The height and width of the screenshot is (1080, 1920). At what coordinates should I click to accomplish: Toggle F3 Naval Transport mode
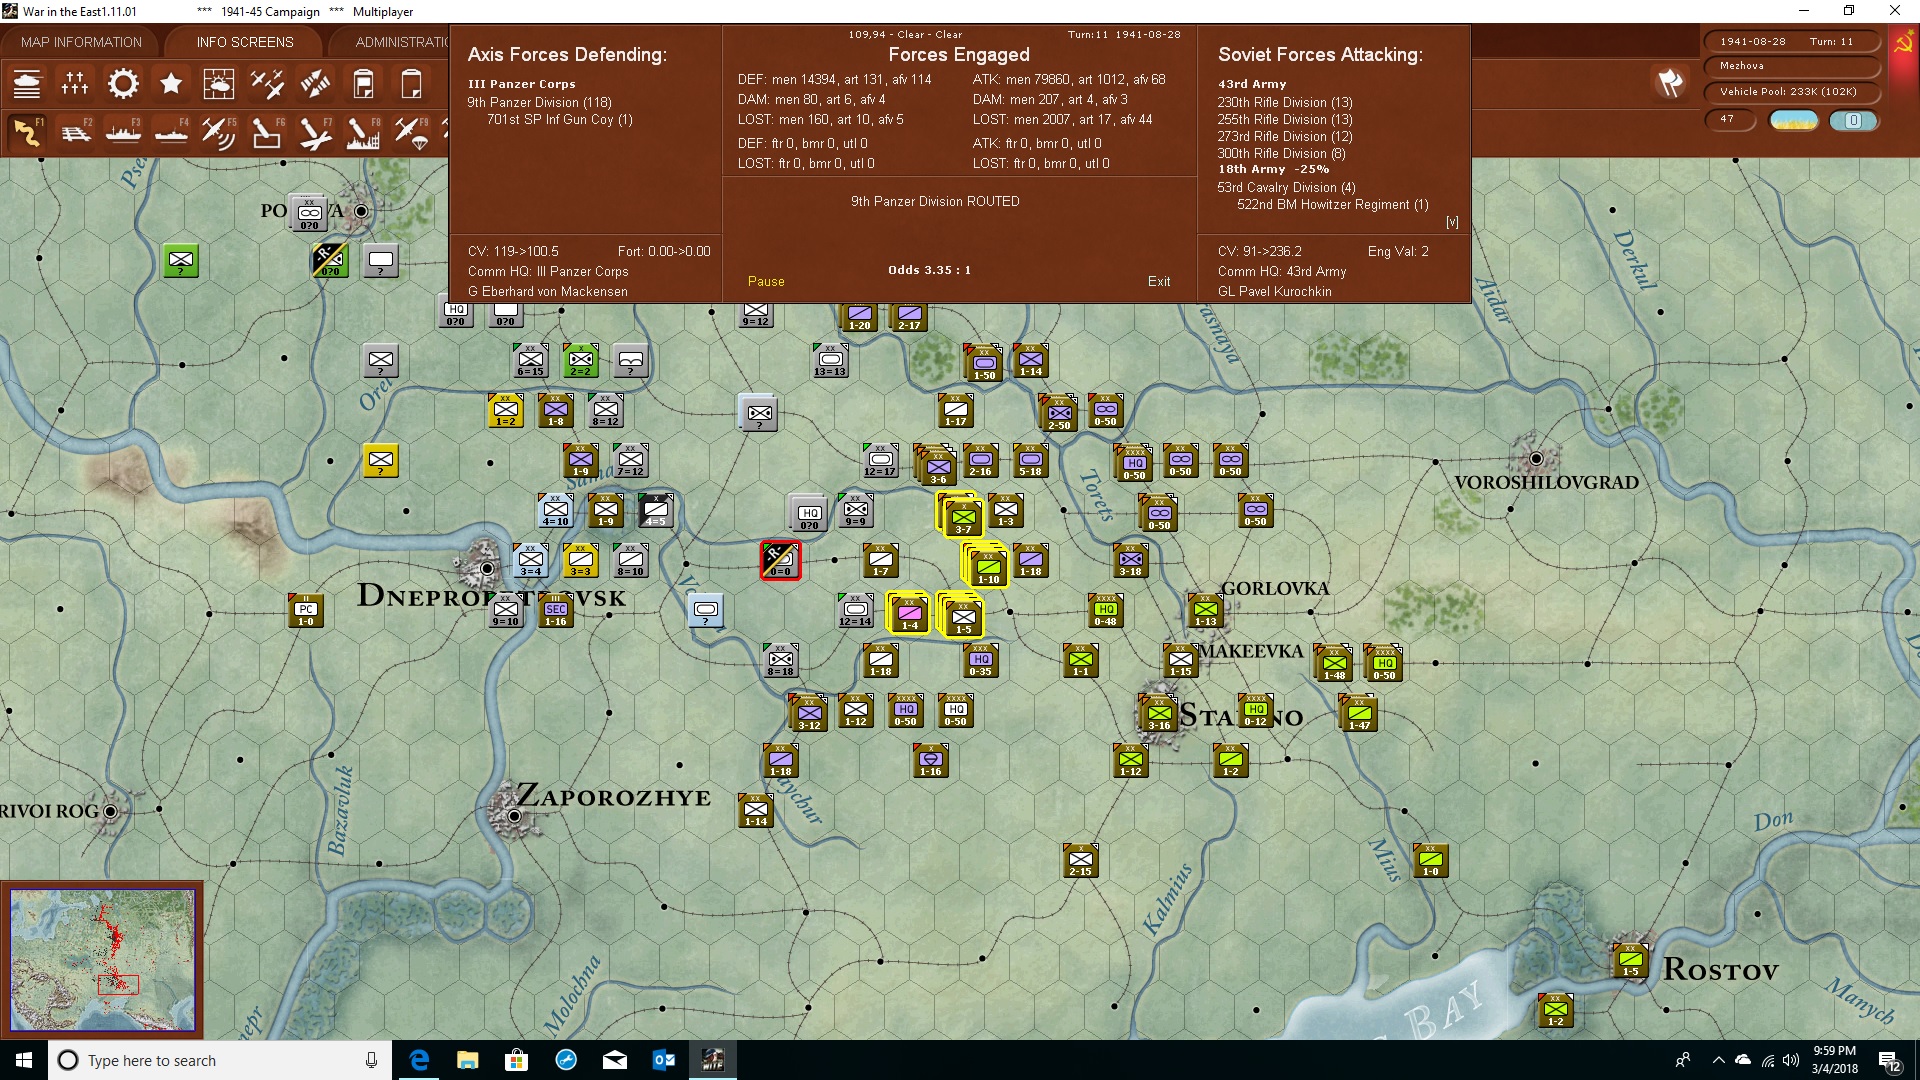point(123,132)
